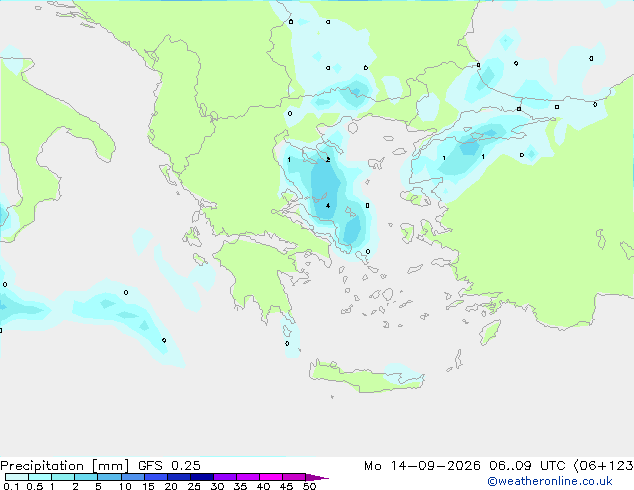Click the Precipitation [mm] title text
Screen dimensions: 634x490
click(65, 466)
